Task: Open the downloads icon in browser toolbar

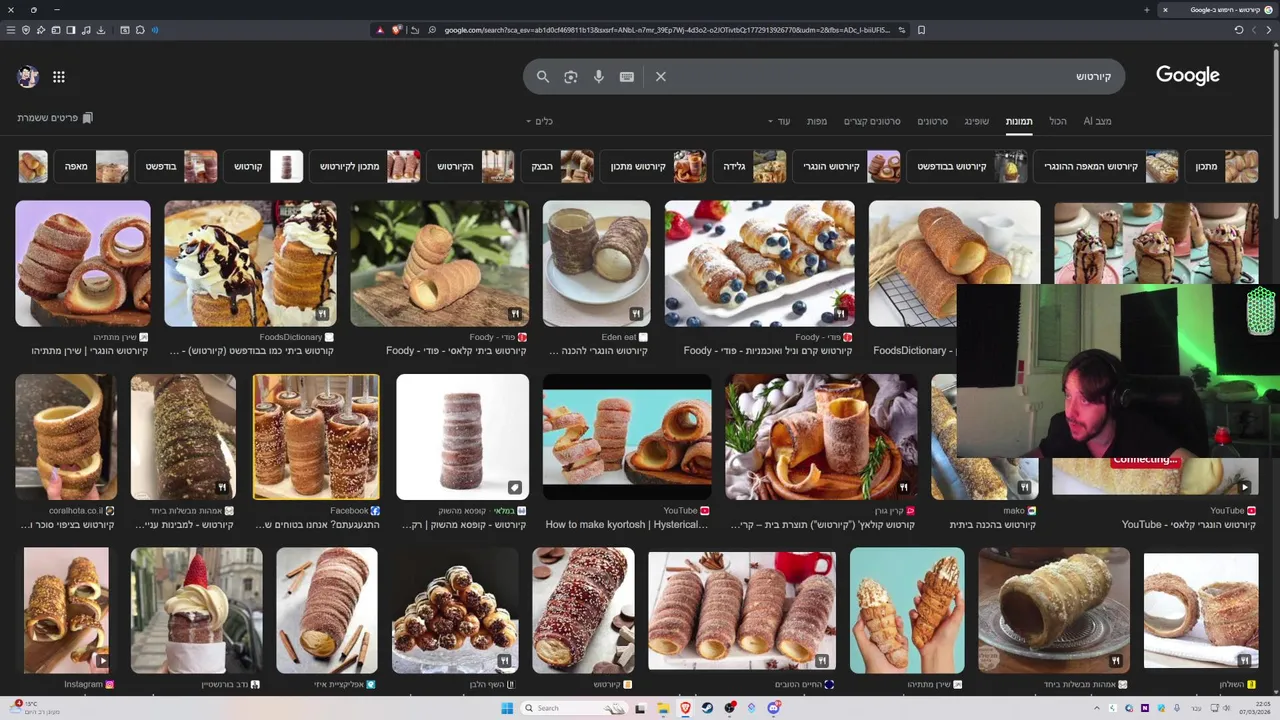Action: pyautogui.click(x=100, y=30)
